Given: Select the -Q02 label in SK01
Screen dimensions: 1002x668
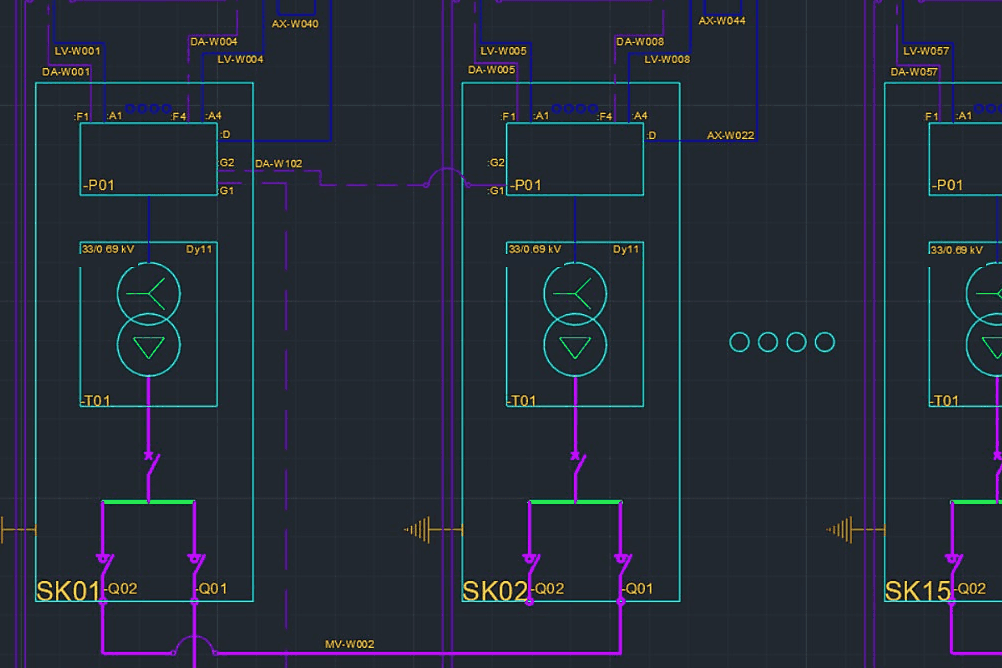Looking at the screenshot, I should 120,589.
